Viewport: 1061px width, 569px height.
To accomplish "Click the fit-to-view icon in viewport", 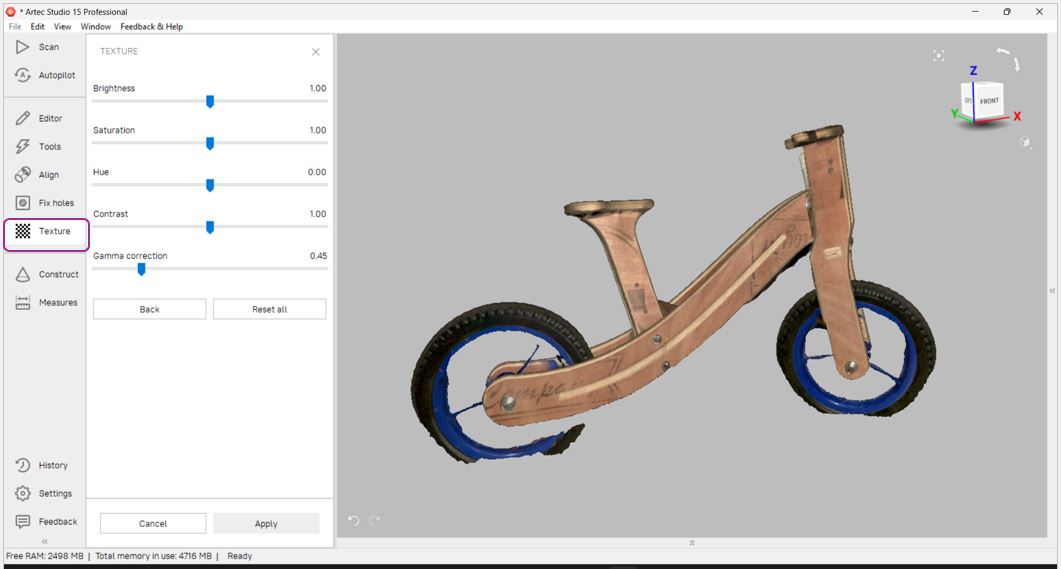I will [x=939, y=55].
